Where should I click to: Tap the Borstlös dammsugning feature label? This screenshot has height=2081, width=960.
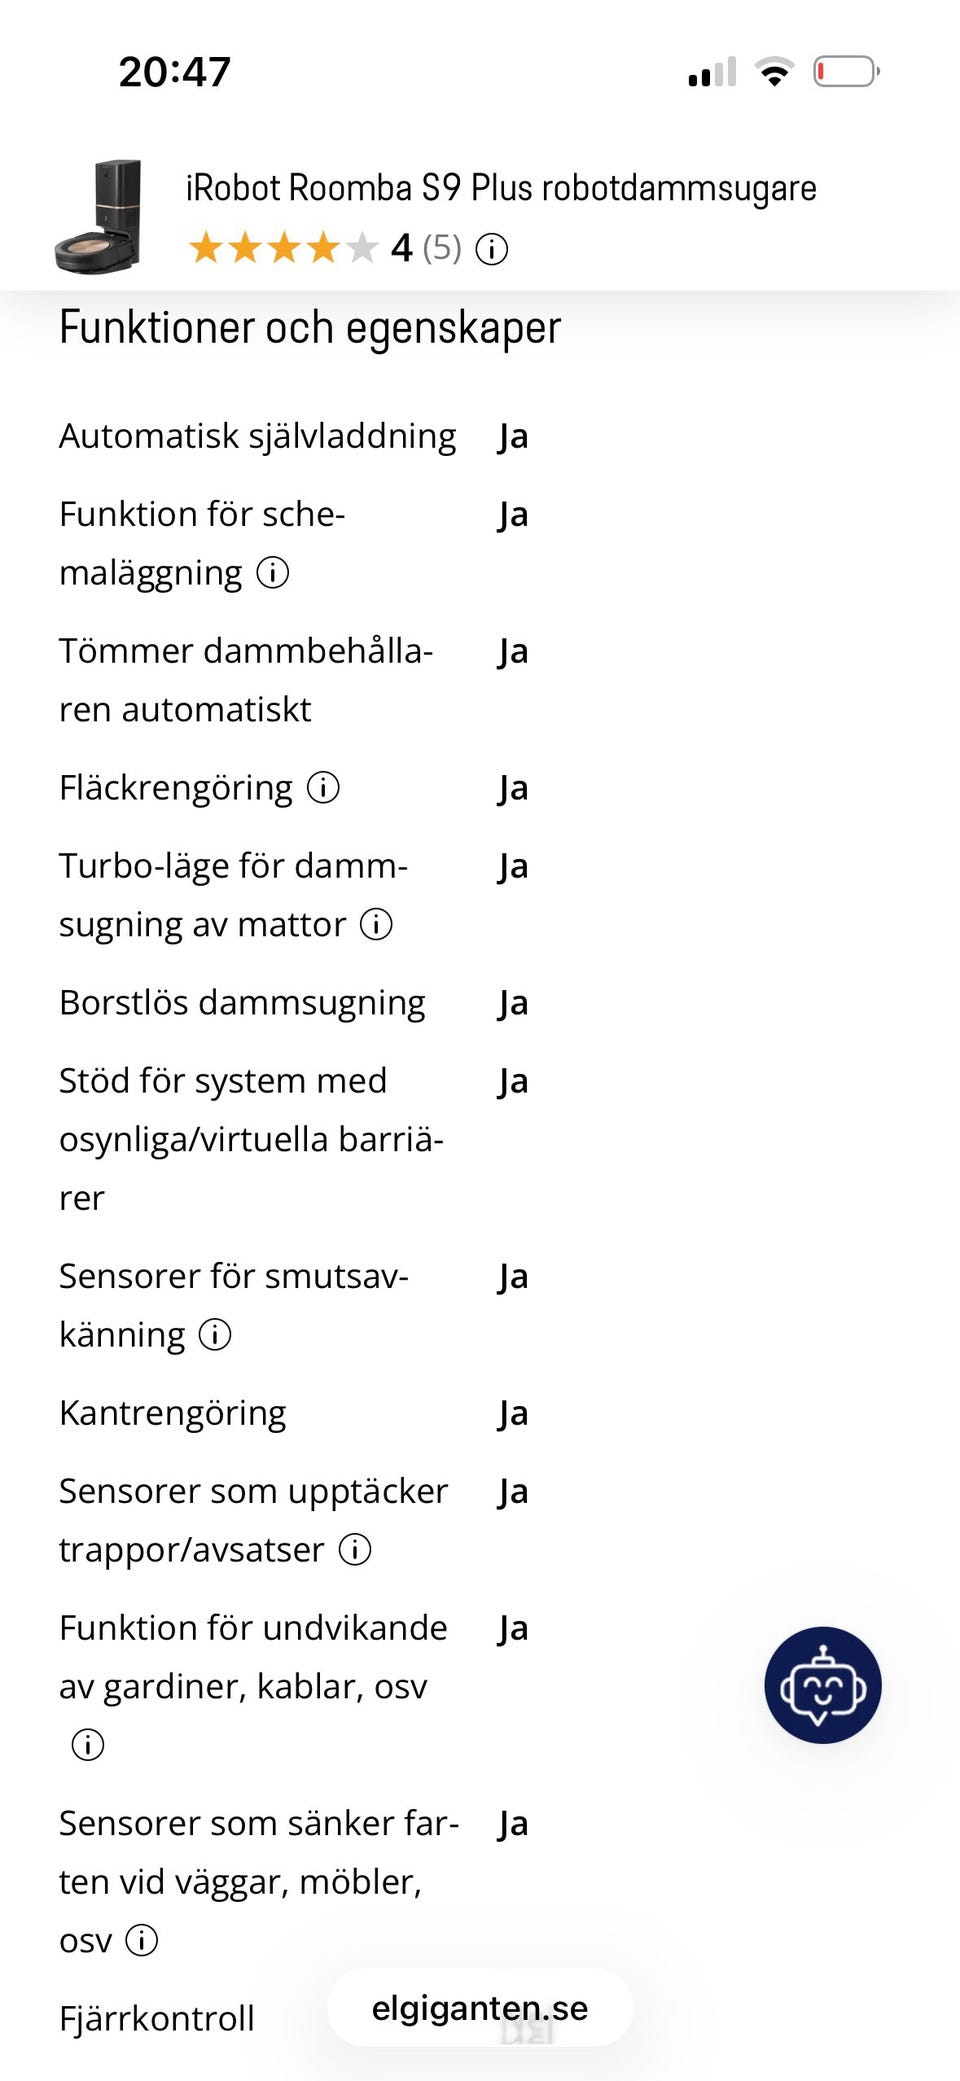[242, 1003]
